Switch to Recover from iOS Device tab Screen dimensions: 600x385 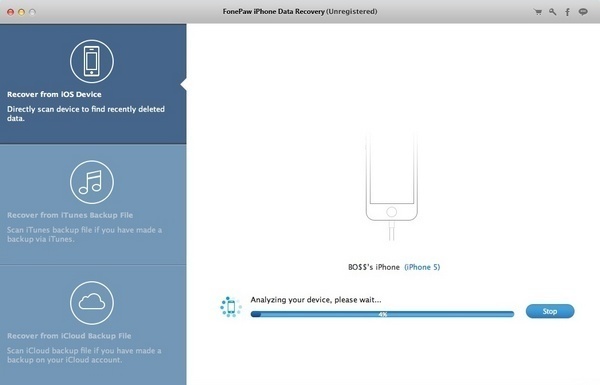pos(93,84)
